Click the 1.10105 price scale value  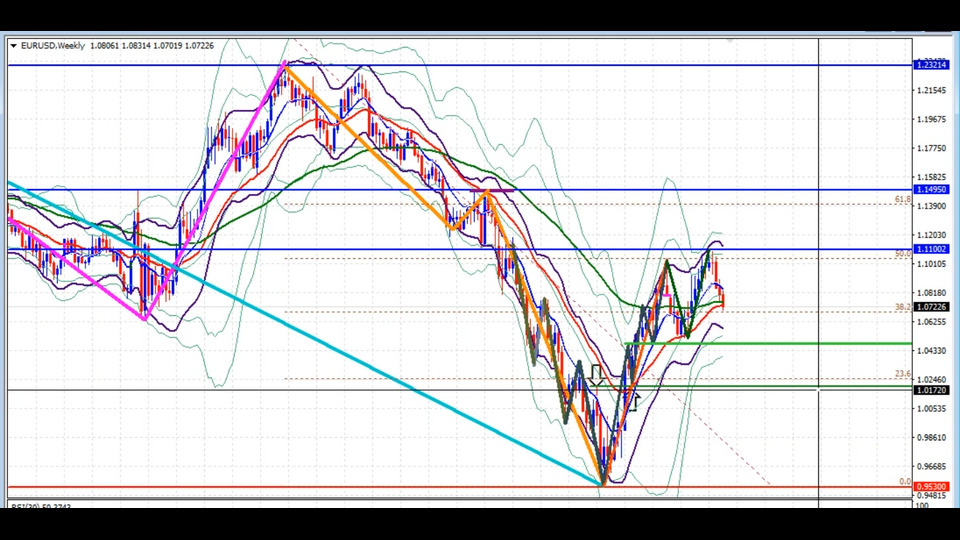click(x=931, y=264)
